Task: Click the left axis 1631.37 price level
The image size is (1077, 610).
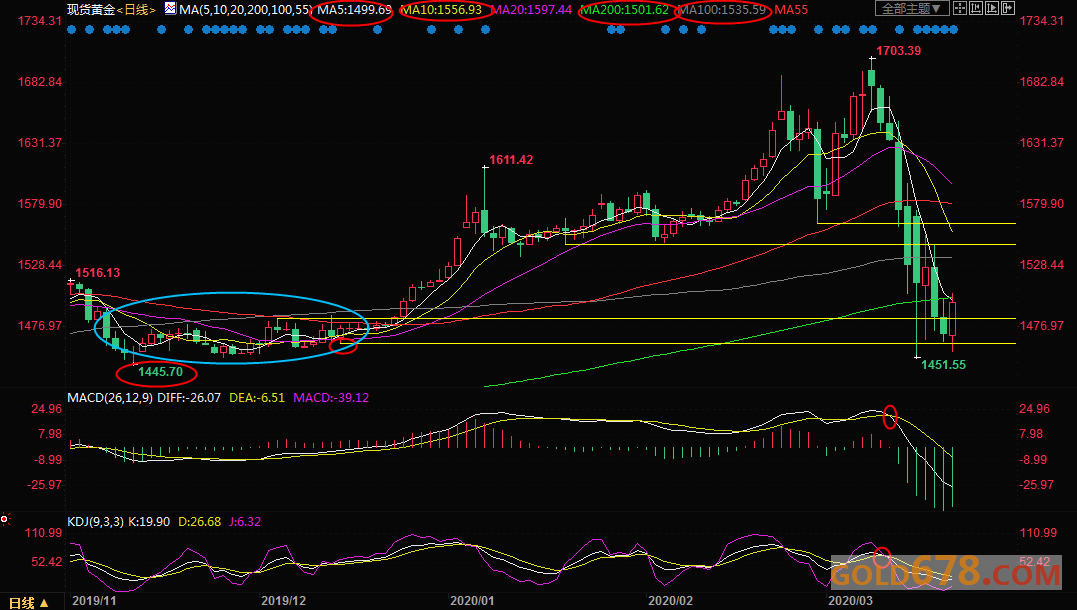Action: (x=40, y=143)
